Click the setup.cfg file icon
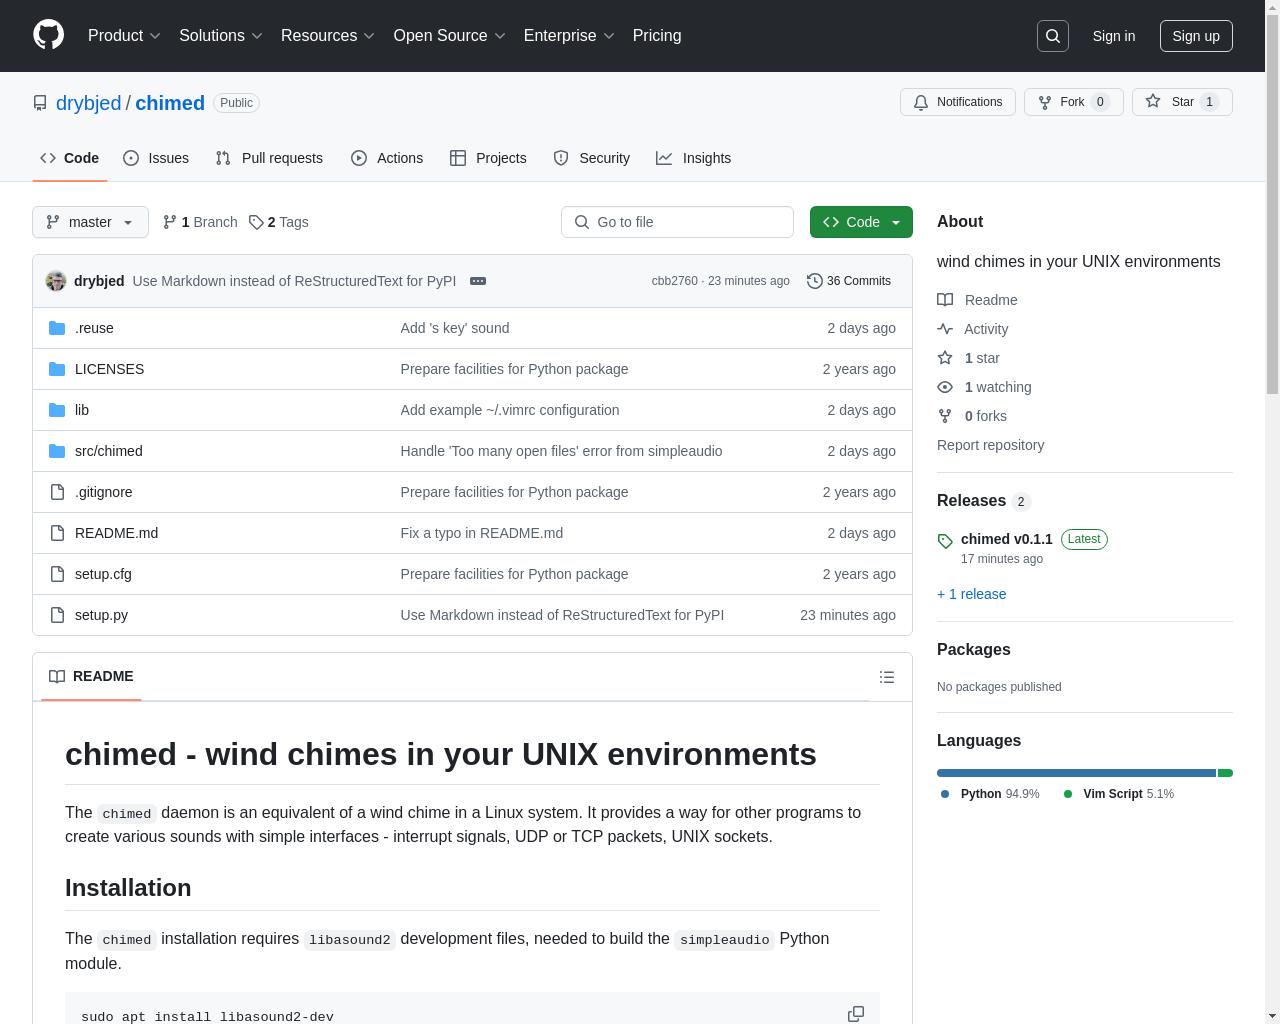The width and height of the screenshot is (1280, 1024). coord(57,574)
